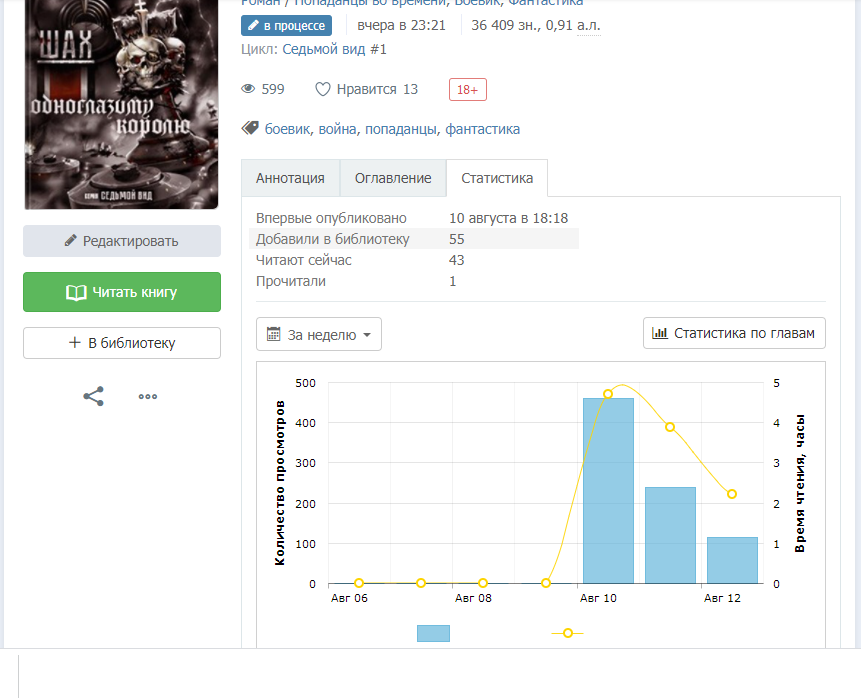Click the green 'Читать книгу' button
The width and height of the screenshot is (861, 698).
pyautogui.click(x=122, y=292)
